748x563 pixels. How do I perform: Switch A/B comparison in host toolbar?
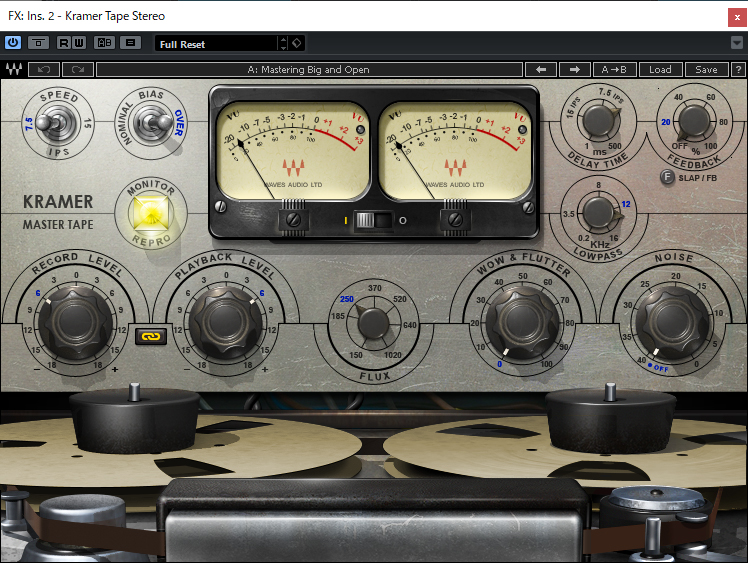(104, 43)
